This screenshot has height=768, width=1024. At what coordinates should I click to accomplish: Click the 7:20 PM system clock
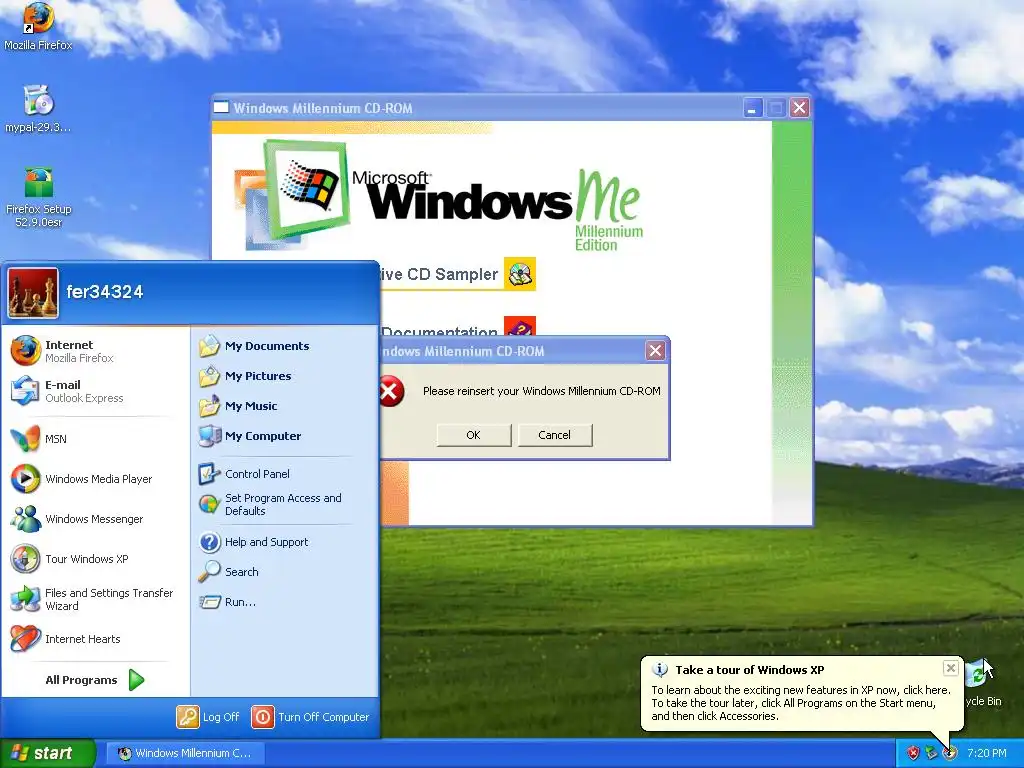(987, 753)
